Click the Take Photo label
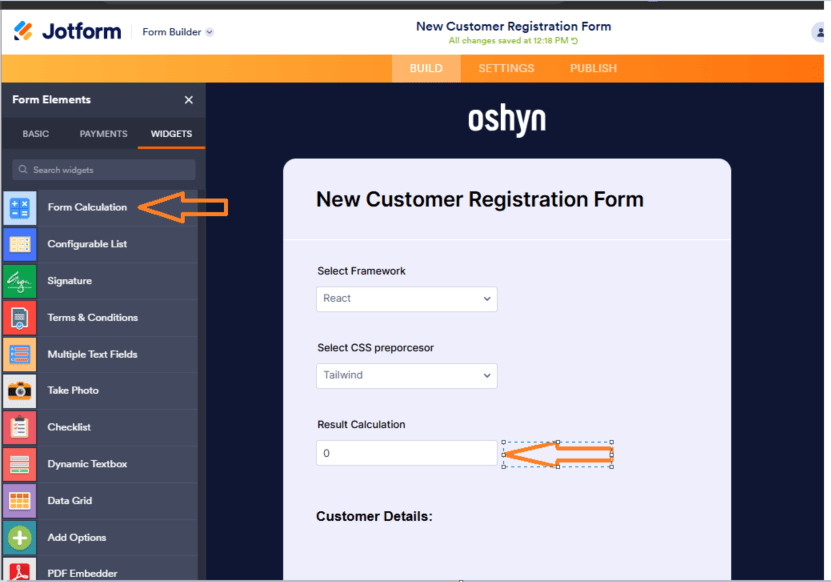 click(x=73, y=390)
